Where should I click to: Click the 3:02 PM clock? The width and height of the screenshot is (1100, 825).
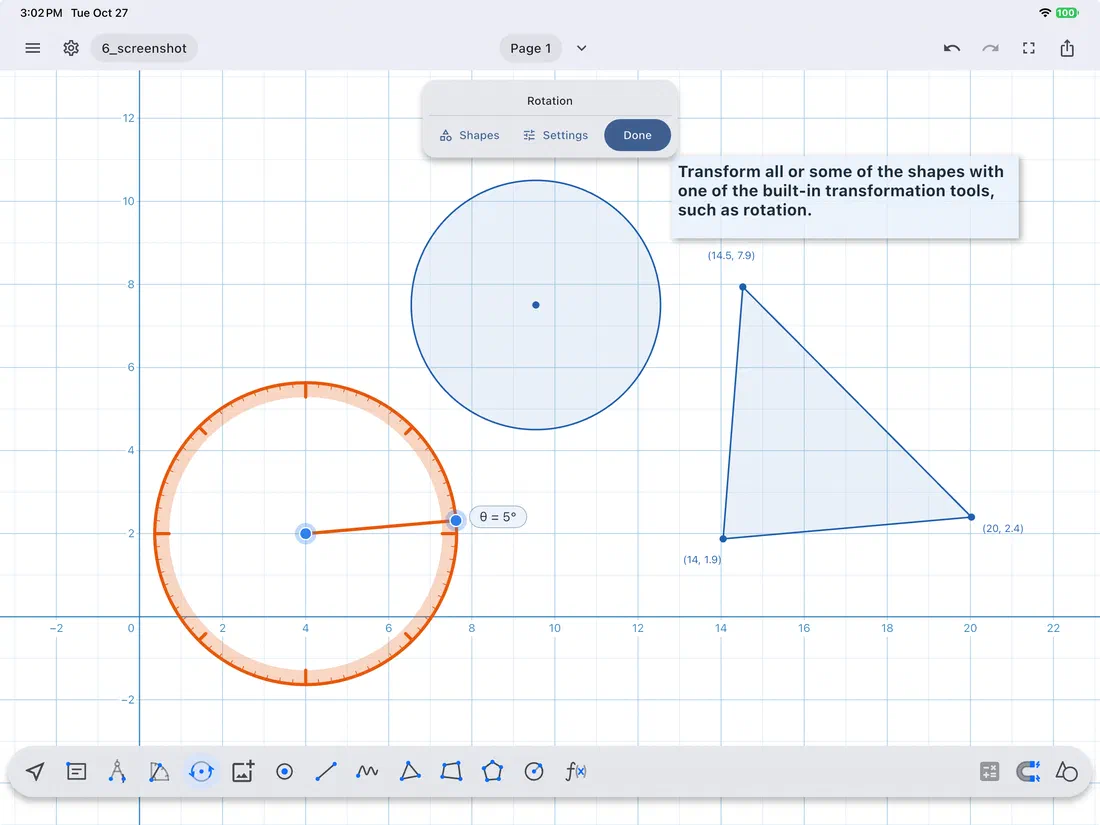[41, 13]
